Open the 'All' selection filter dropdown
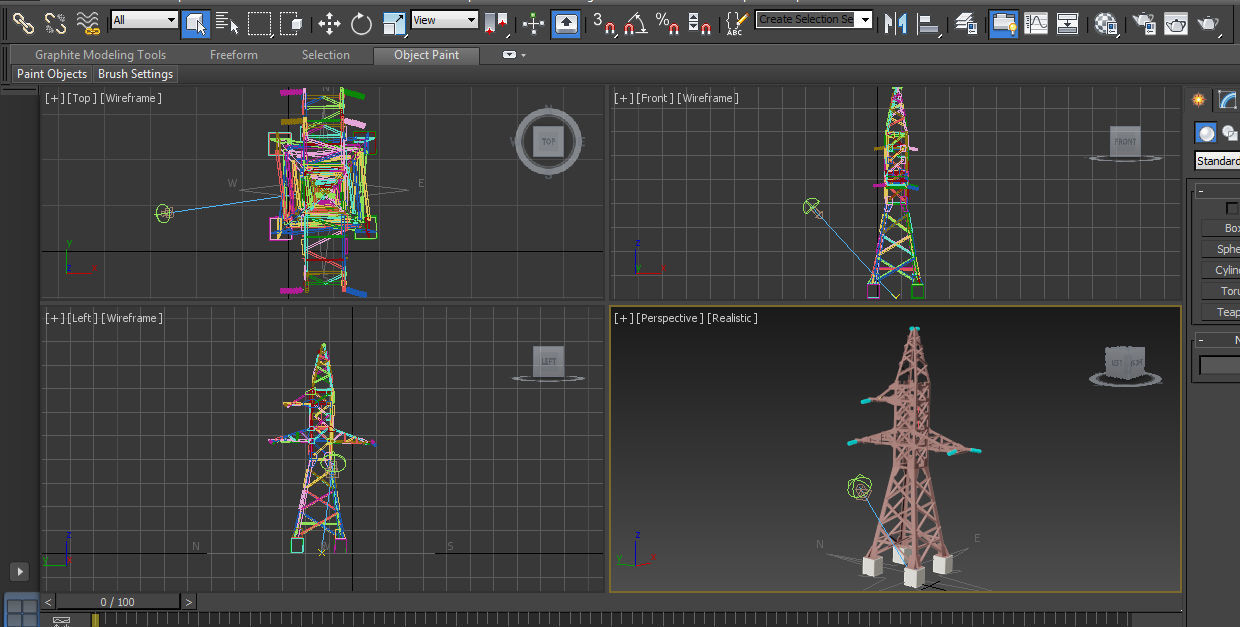1240x627 pixels. (x=144, y=20)
